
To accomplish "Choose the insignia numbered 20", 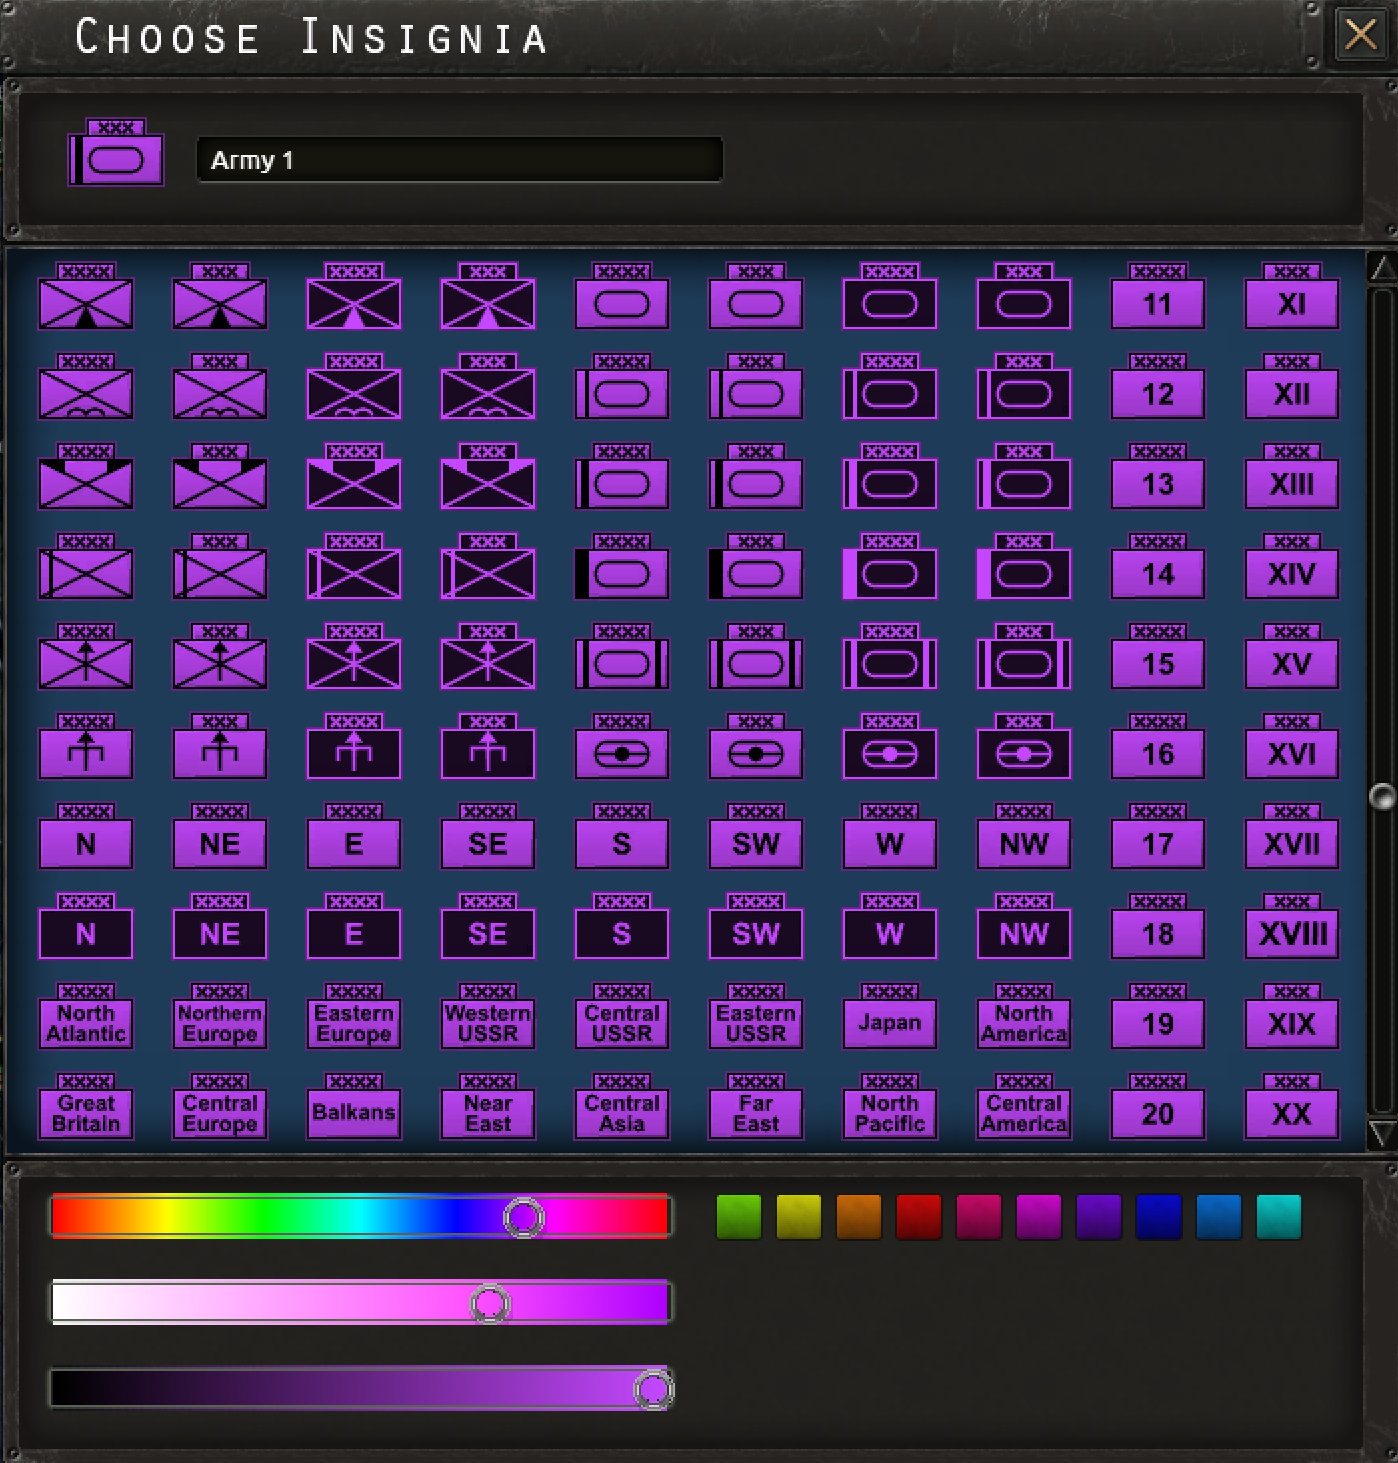I will tap(1158, 1106).
